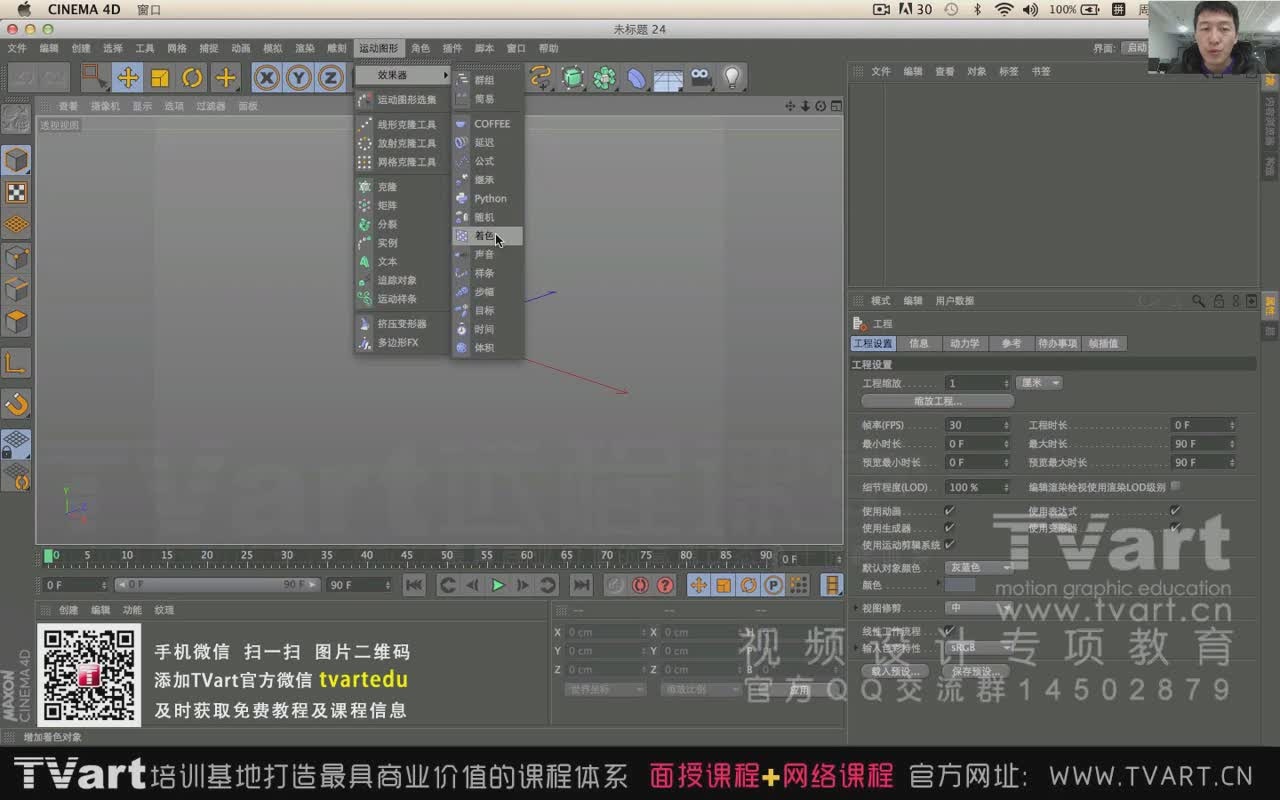Toggle the X axis lock icon
The height and width of the screenshot is (800, 1280).
click(x=266, y=77)
